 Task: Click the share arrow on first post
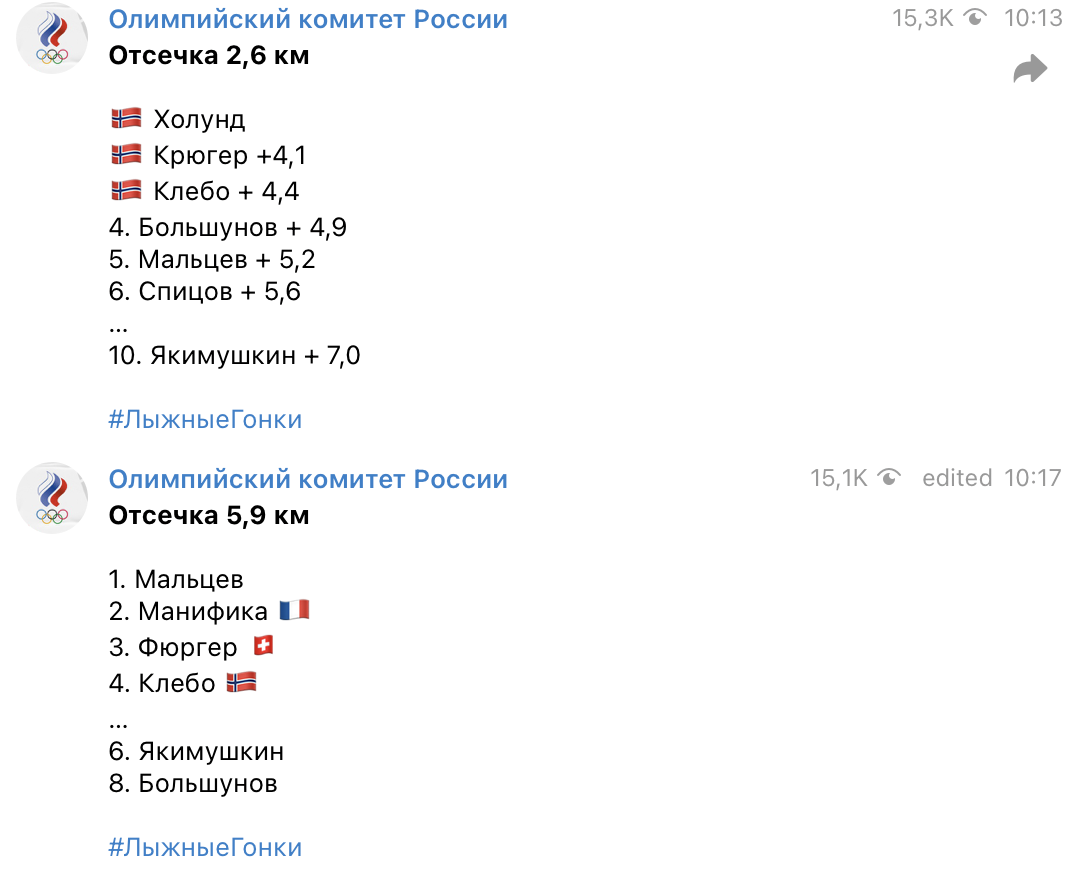point(1029,70)
